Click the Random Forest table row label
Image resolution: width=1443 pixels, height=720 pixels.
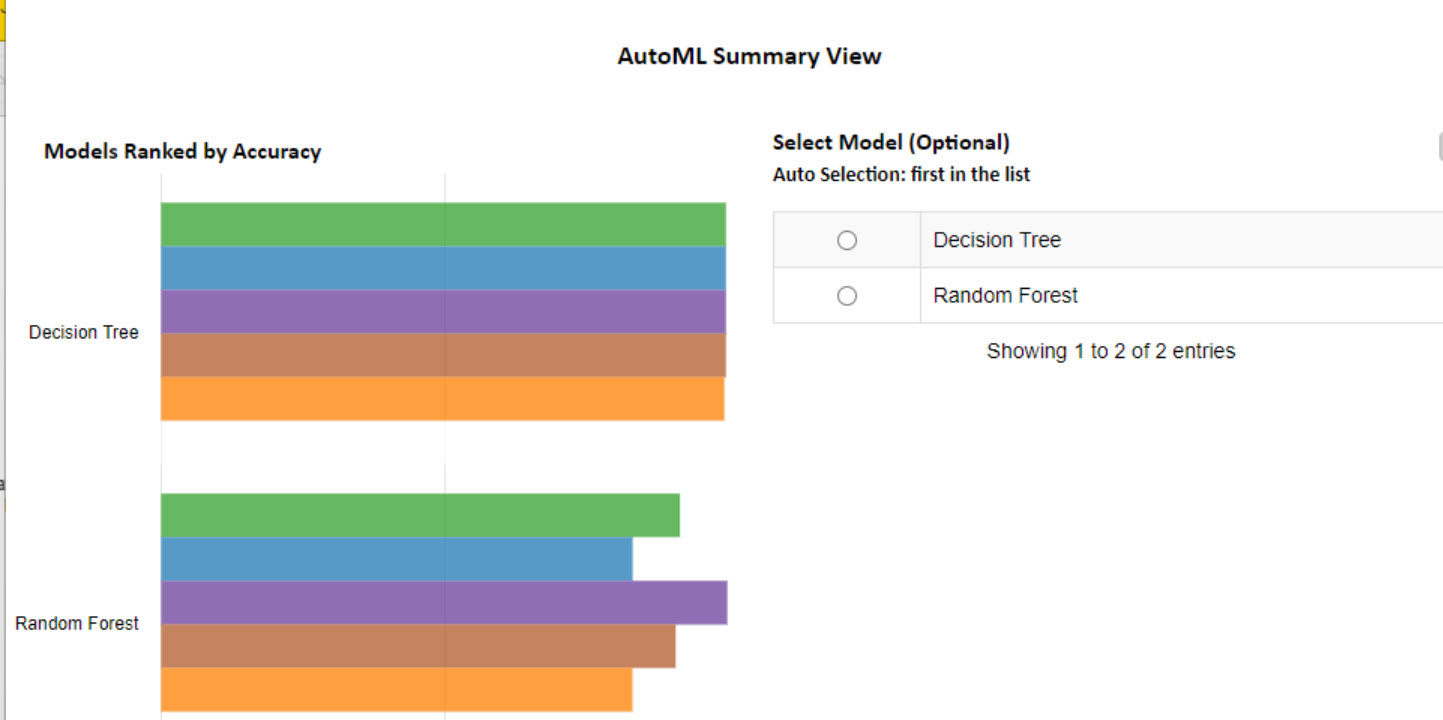click(1005, 296)
